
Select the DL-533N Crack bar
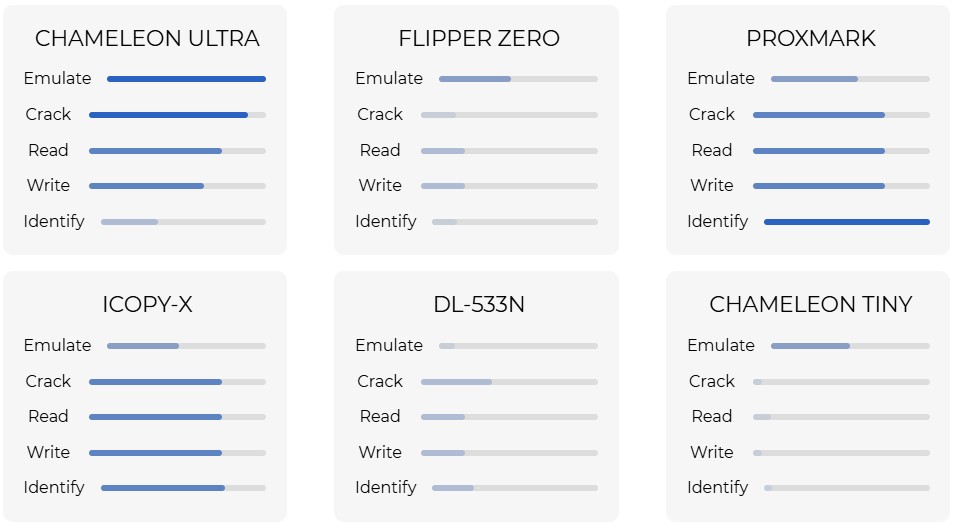[x=509, y=382]
